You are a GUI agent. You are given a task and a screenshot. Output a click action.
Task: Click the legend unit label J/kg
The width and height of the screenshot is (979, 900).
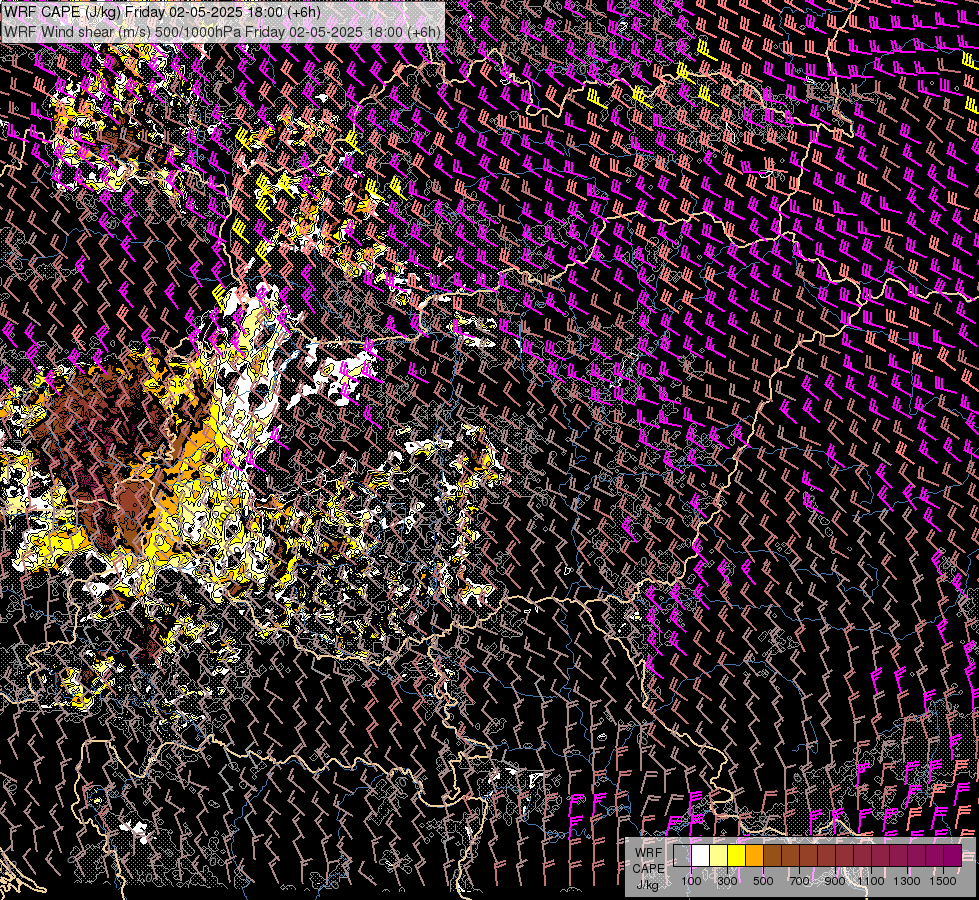647,885
